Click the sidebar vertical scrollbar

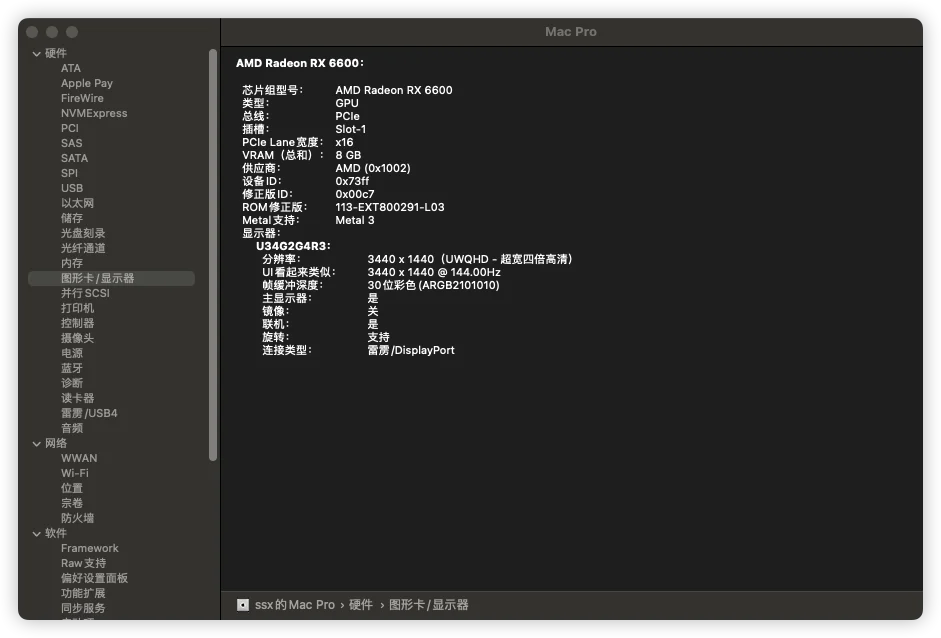(x=212, y=255)
